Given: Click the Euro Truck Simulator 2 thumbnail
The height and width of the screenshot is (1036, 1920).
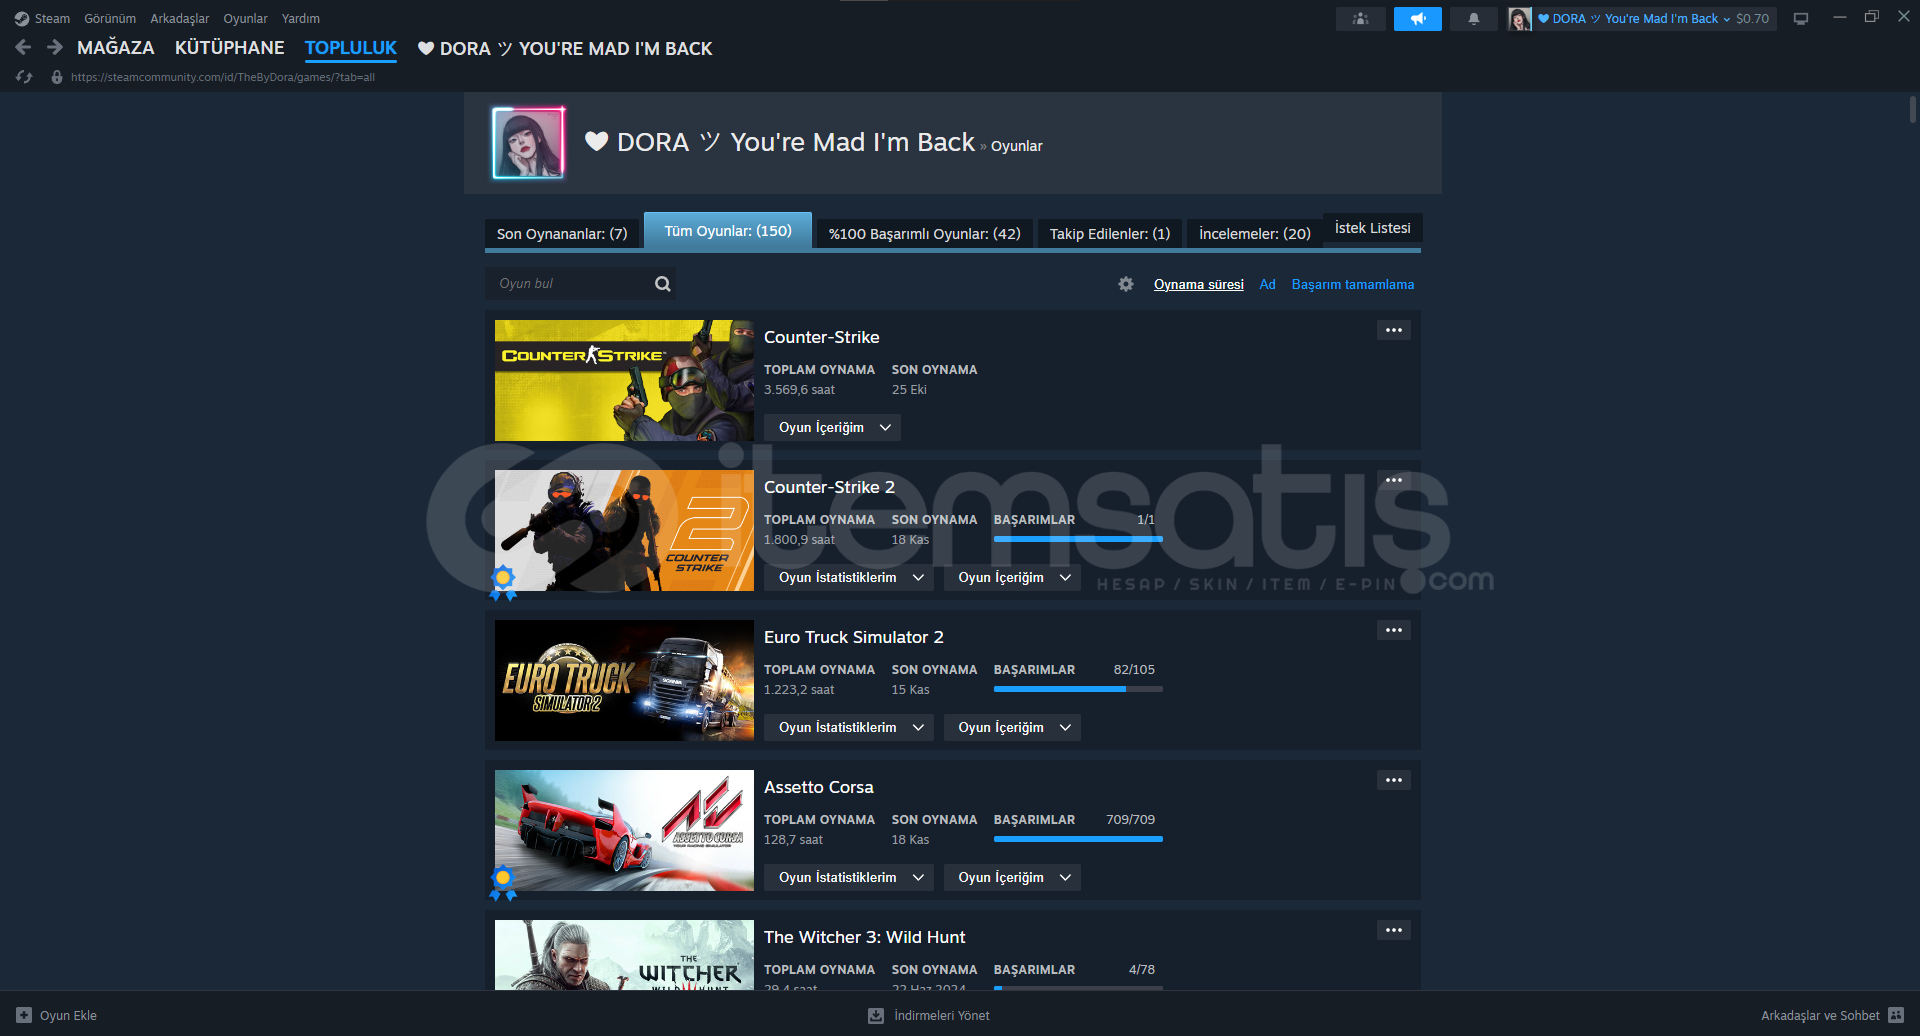Looking at the screenshot, I should pos(624,680).
